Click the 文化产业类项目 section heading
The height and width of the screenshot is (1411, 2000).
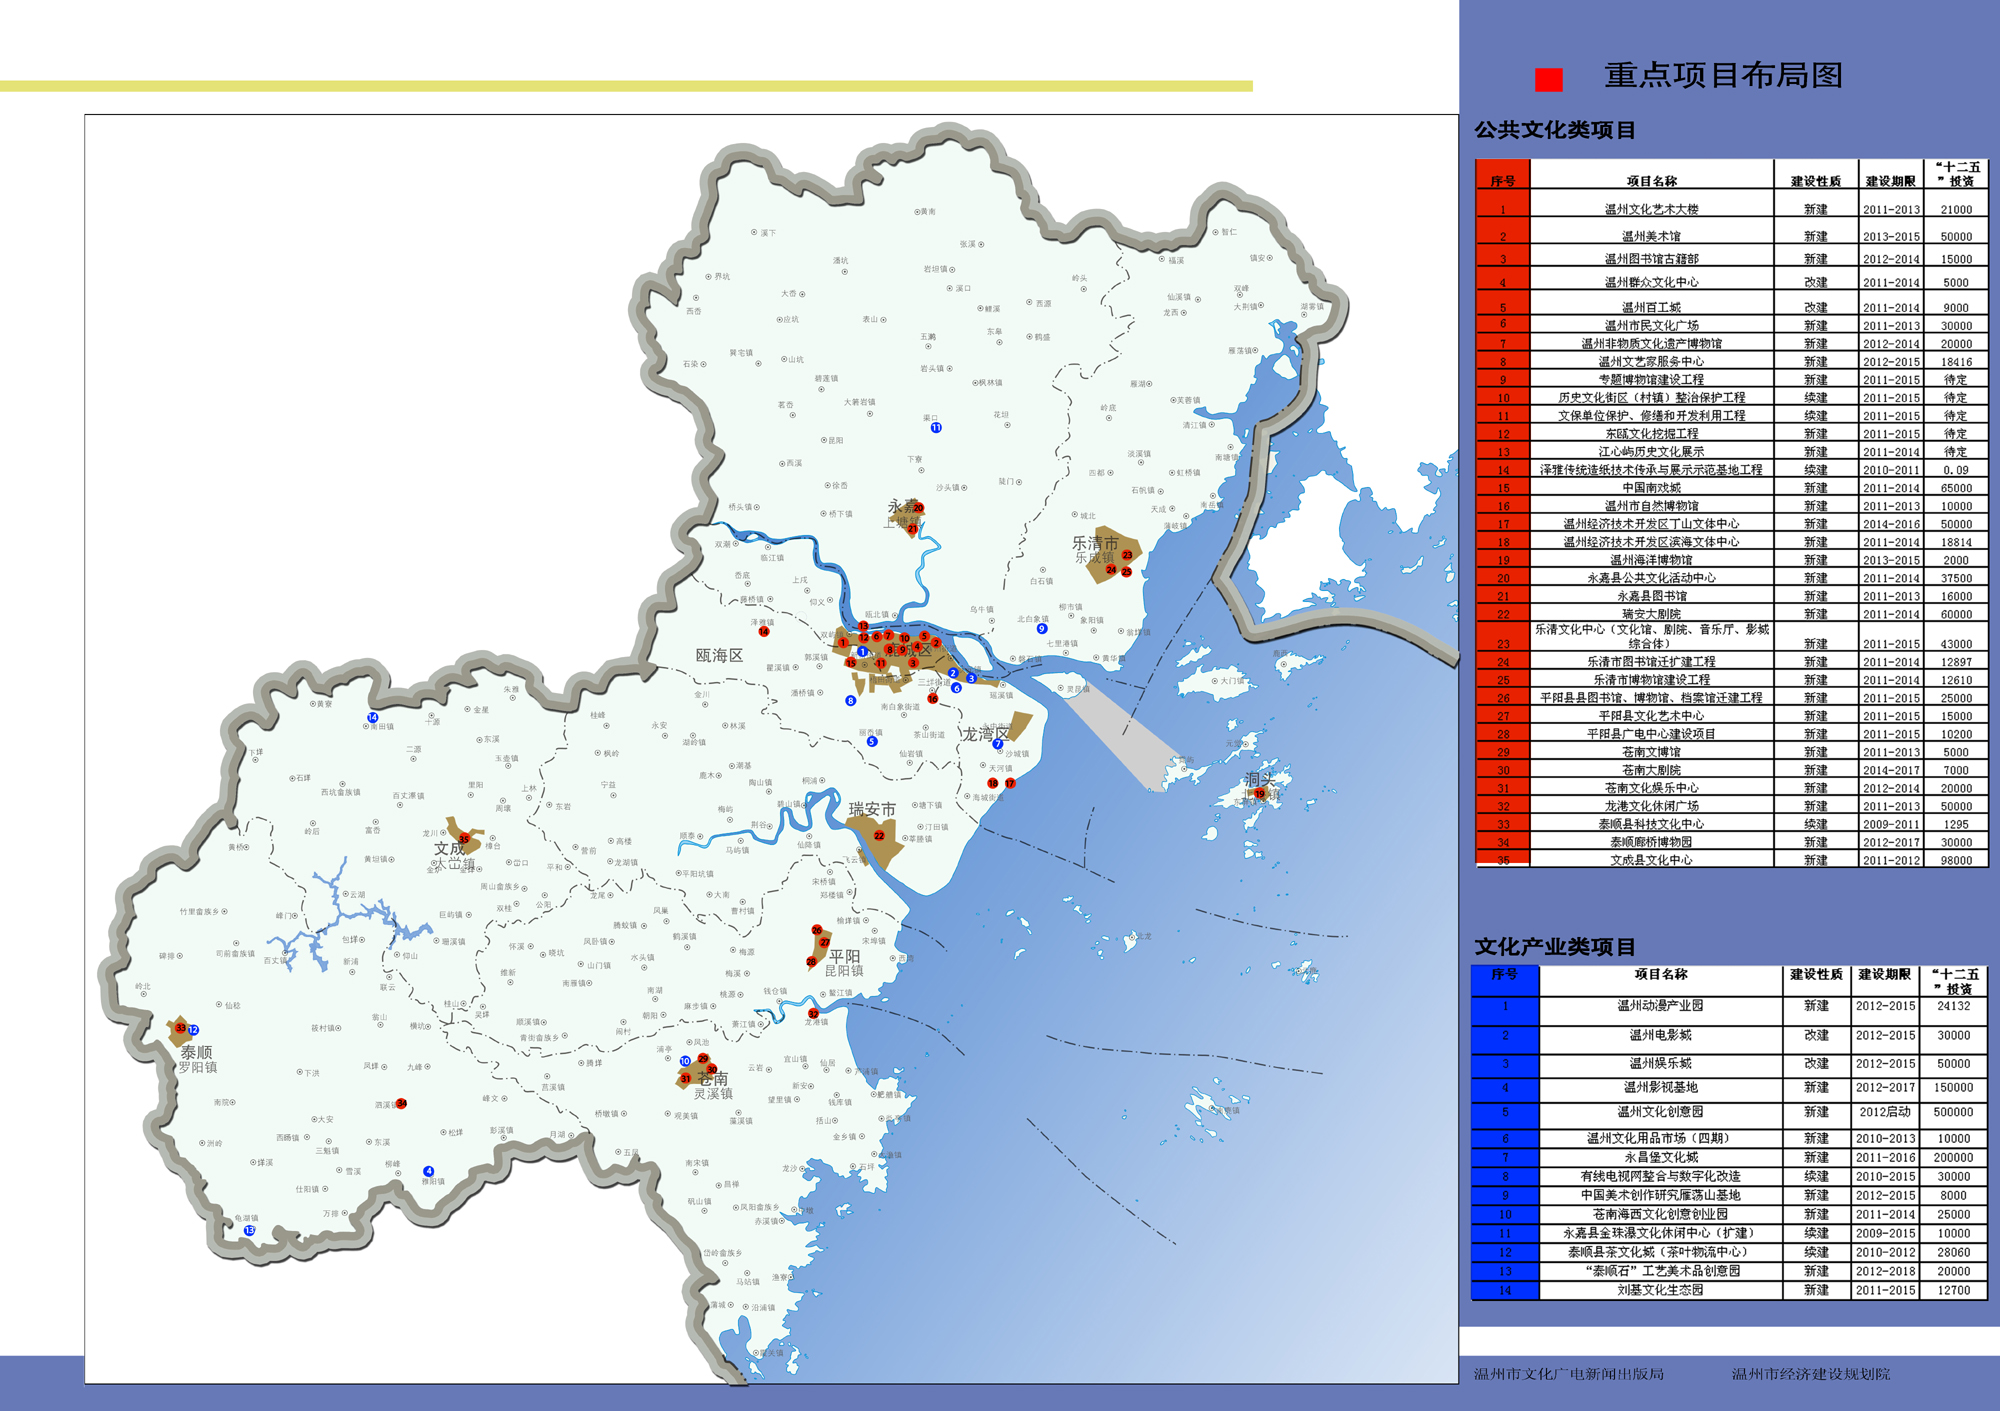click(x=1555, y=947)
